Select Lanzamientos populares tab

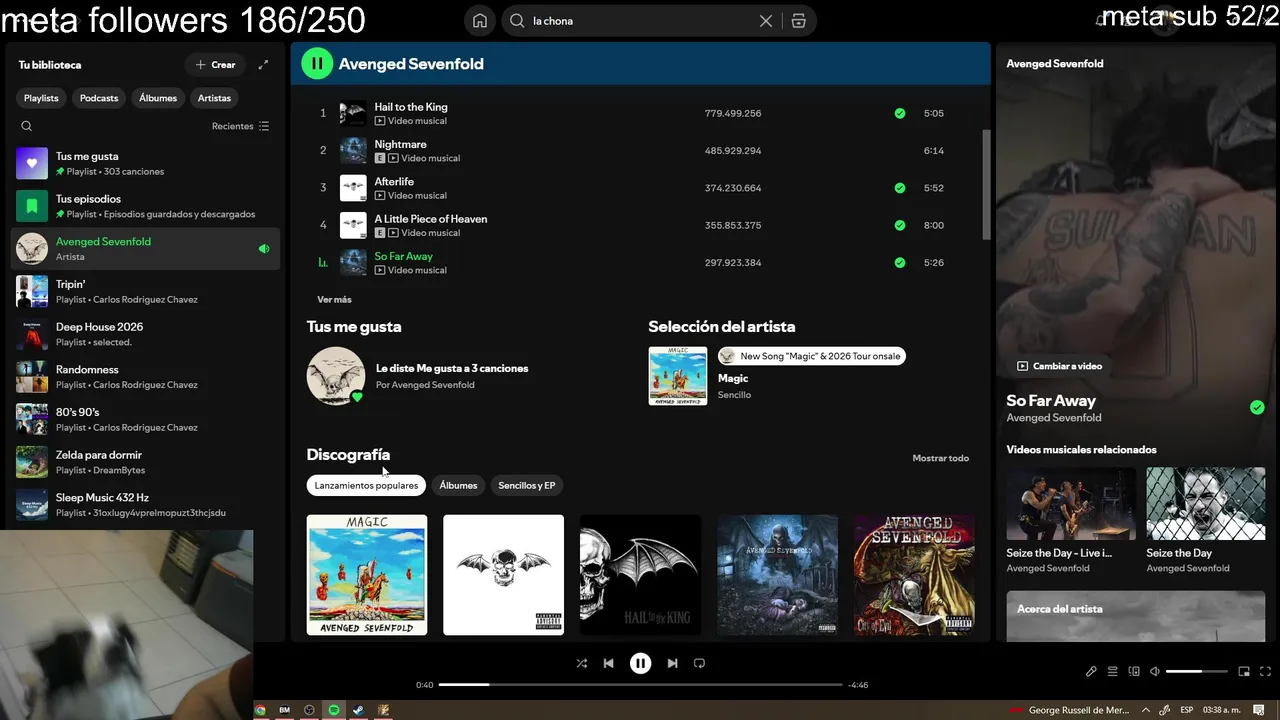click(366, 486)
